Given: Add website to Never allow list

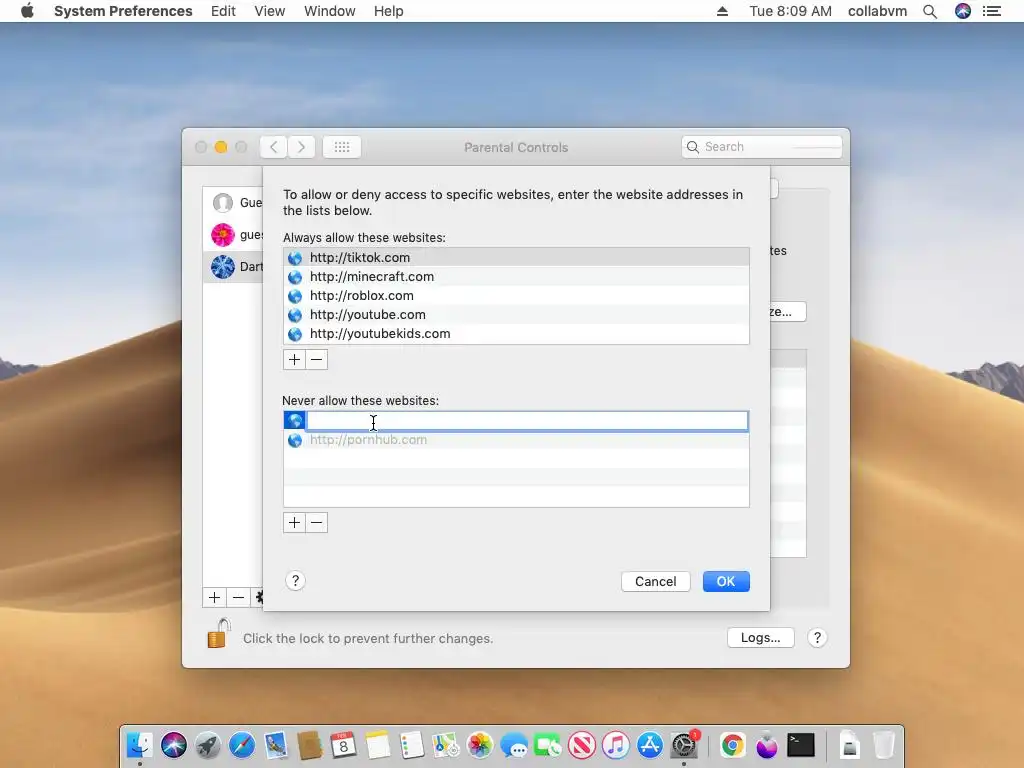Looking at the screenshot, I should tap(294, 522).
